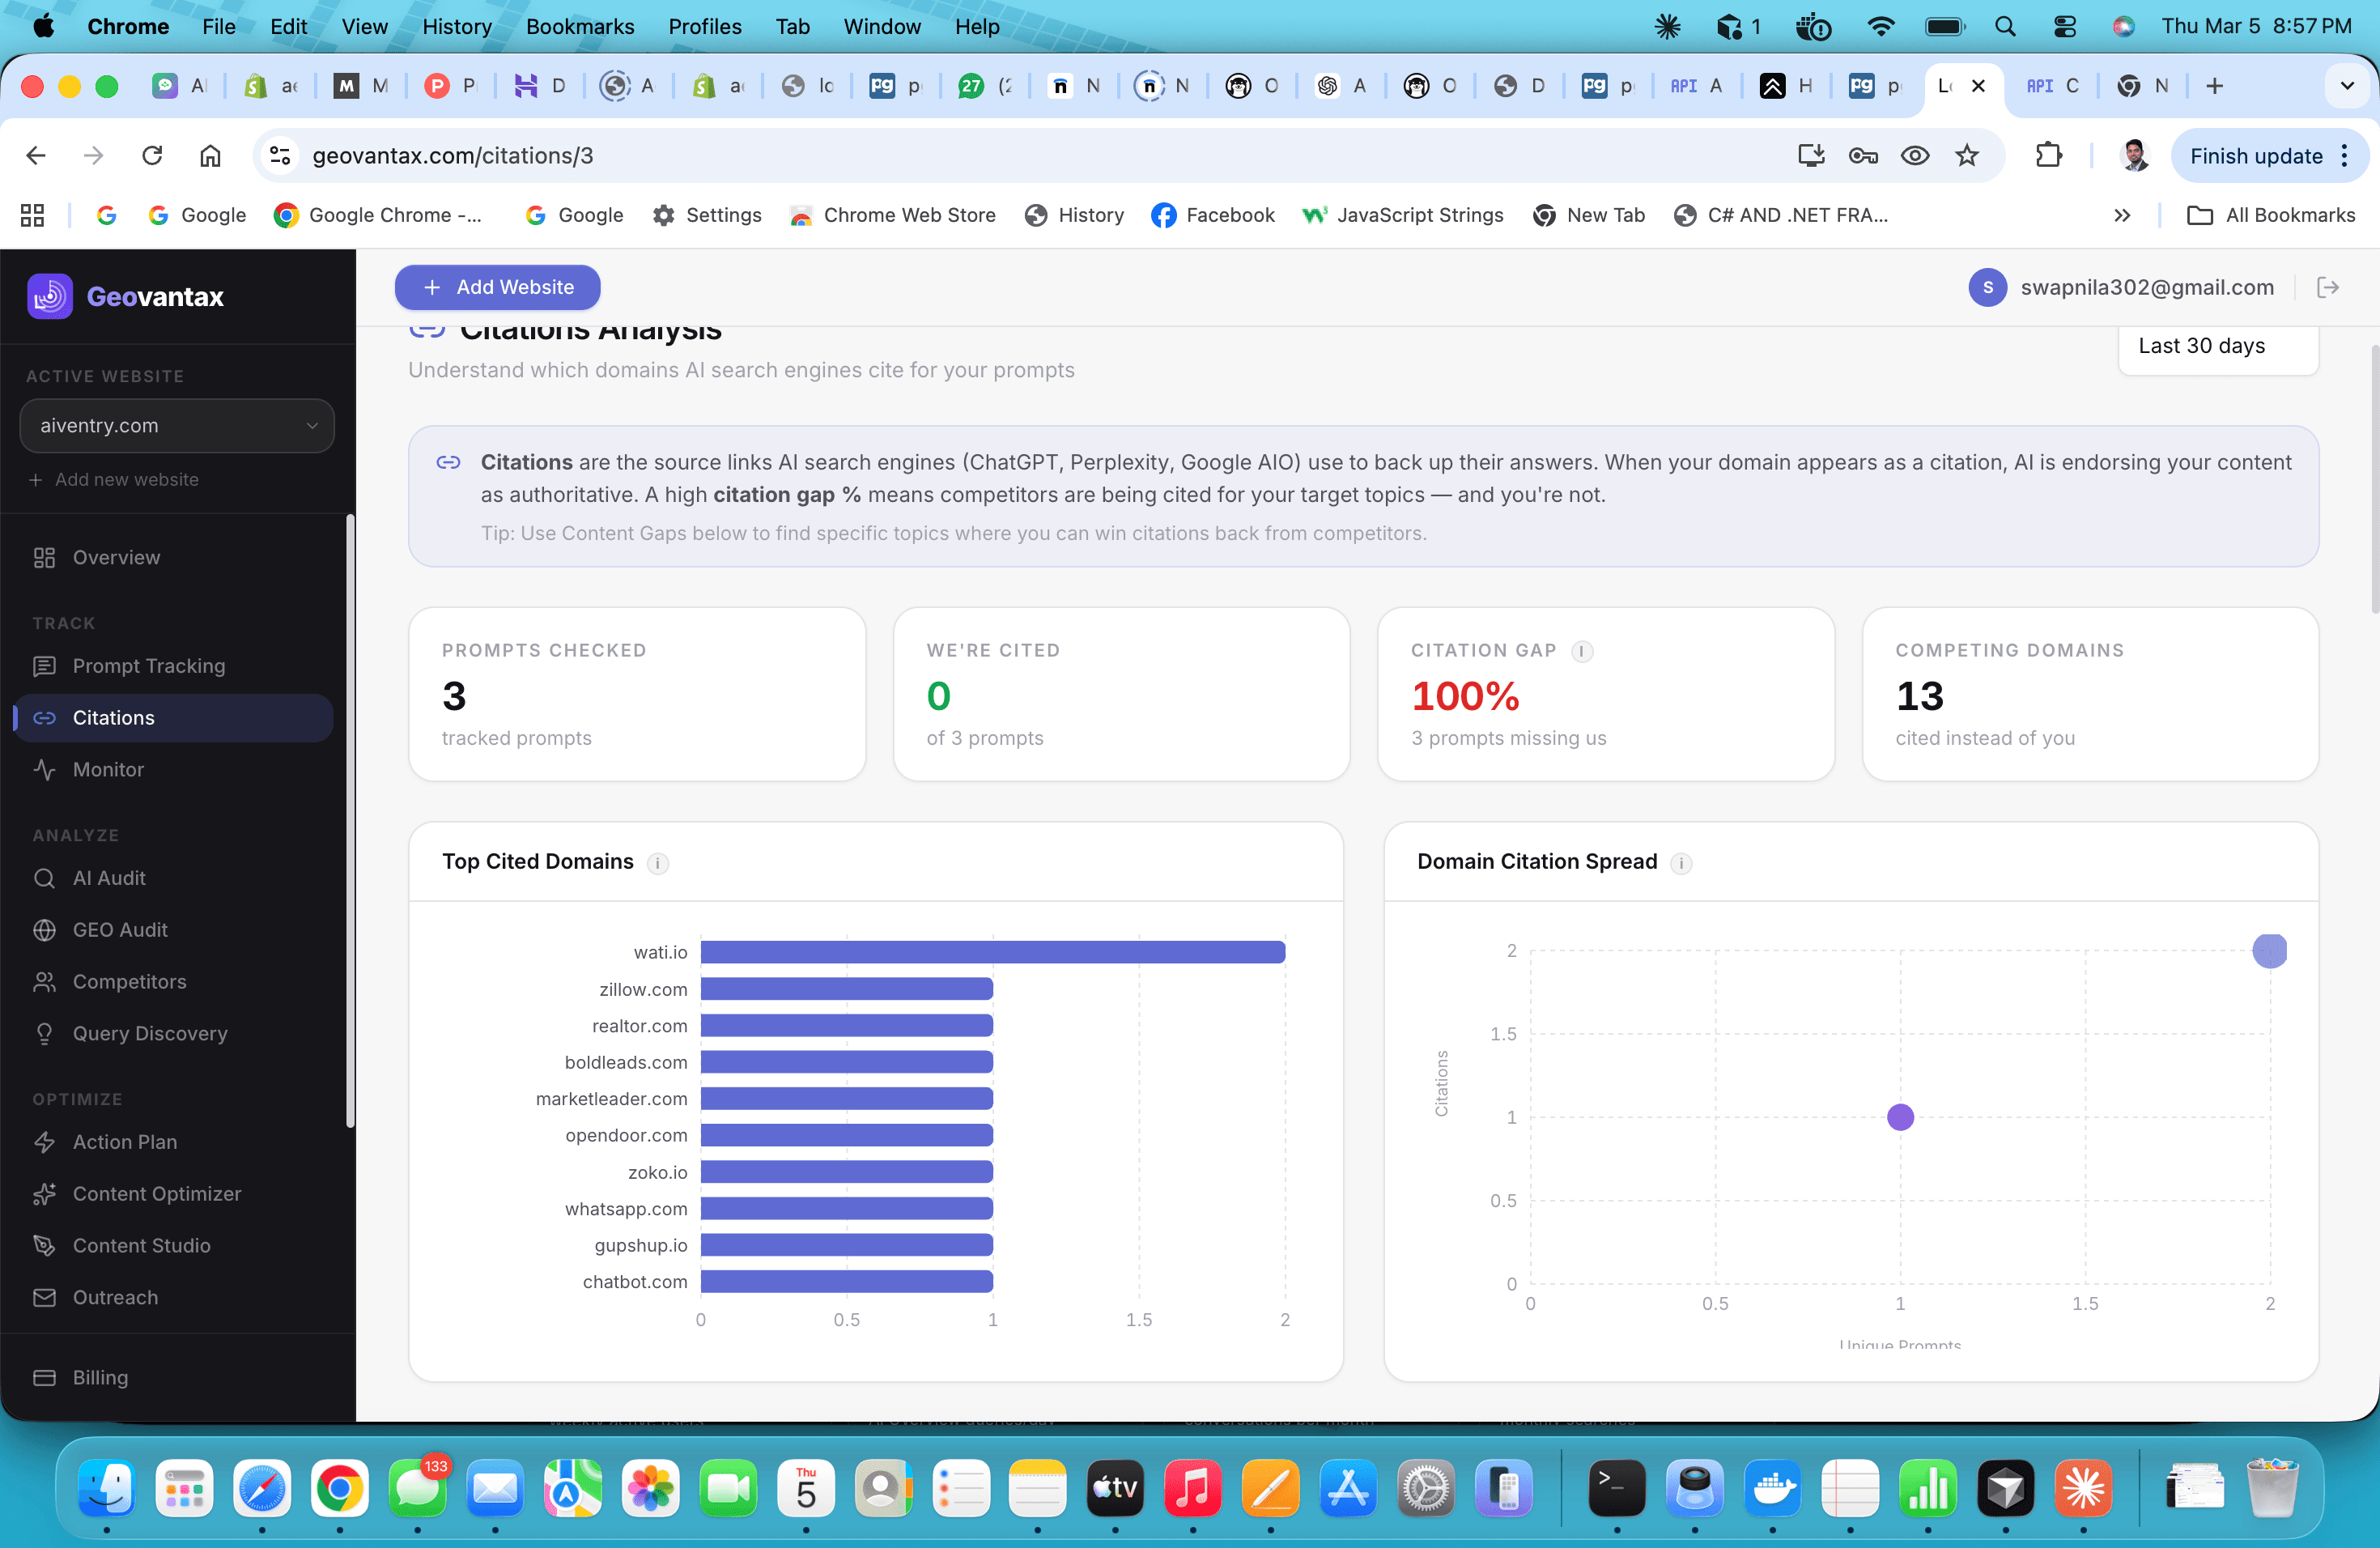Click the Citation Gap info icon
Screen dimensions: 2380x1548
tap(1581, 651)
